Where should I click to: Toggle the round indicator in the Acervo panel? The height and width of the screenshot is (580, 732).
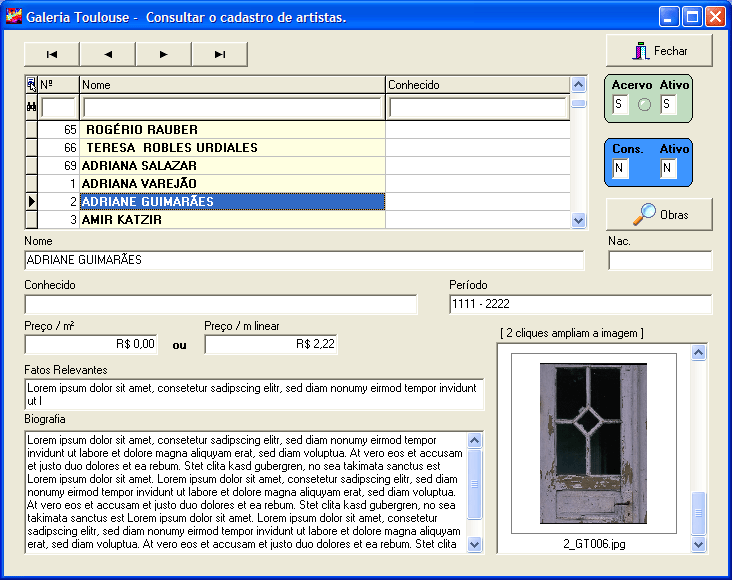tap(644, 105)
